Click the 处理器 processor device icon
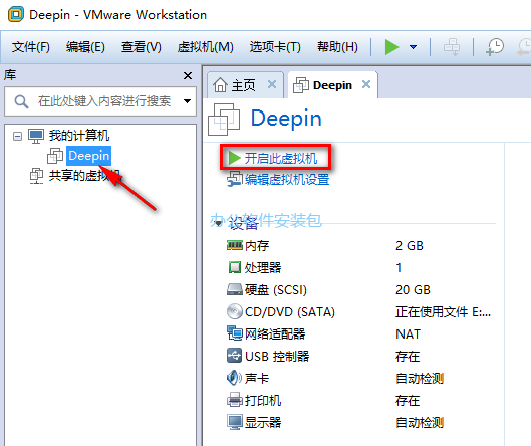This screenshot has height=446, width=531. (x=235, y=267)
